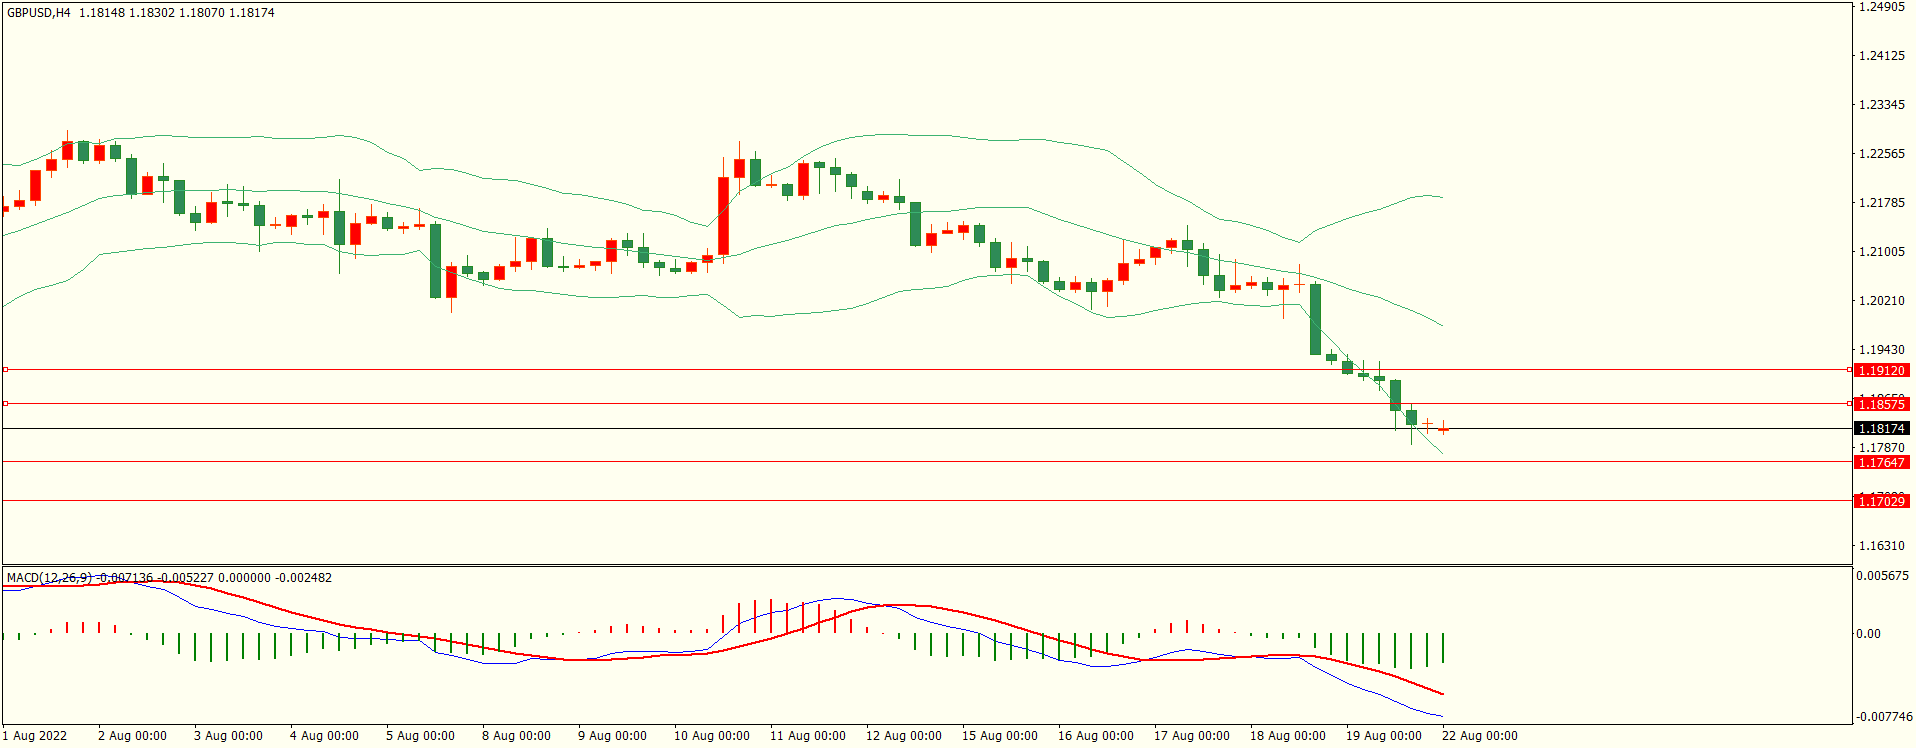Click the large green candle after 18 Aug
1916x748 pixels.
click(1315, 319)
